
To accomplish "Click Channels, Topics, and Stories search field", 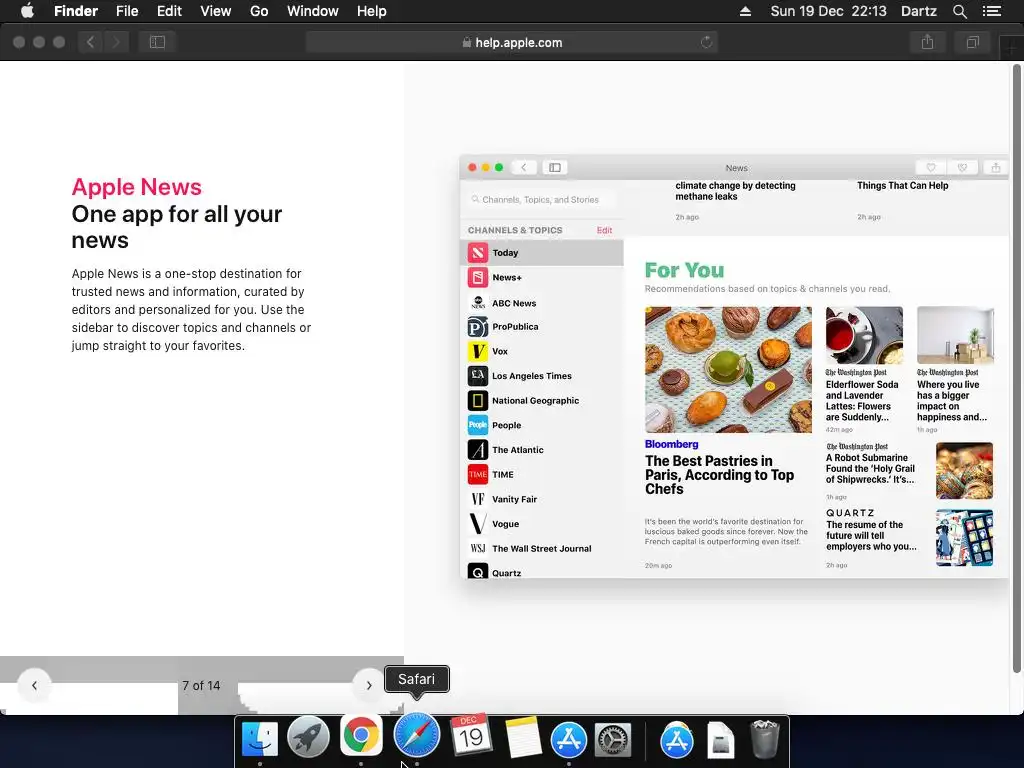I will 541,200.
